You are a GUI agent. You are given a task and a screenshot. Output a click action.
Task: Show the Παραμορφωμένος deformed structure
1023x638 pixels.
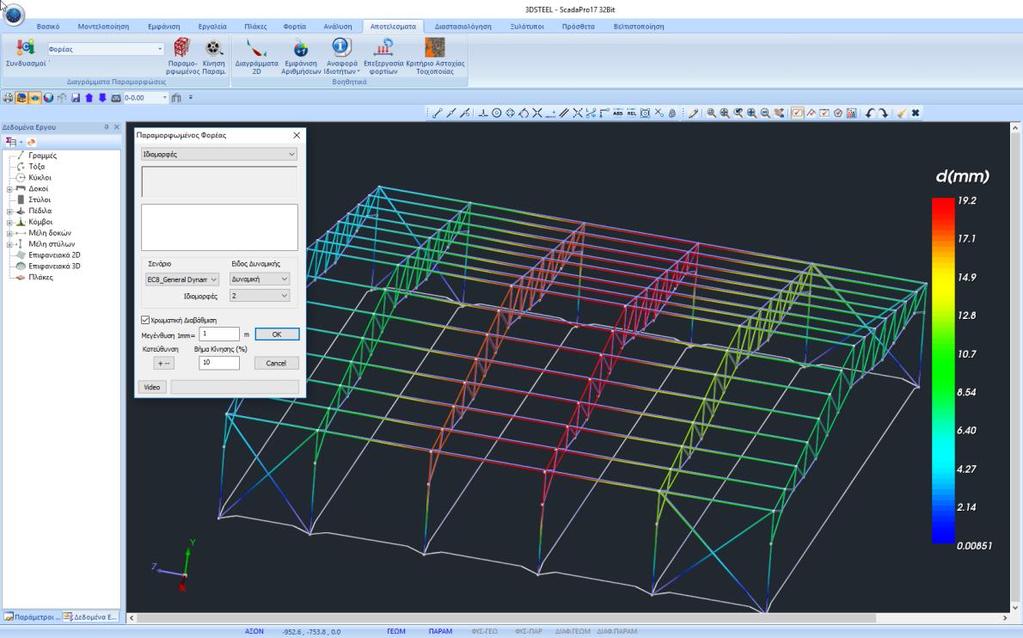(182, 56)
